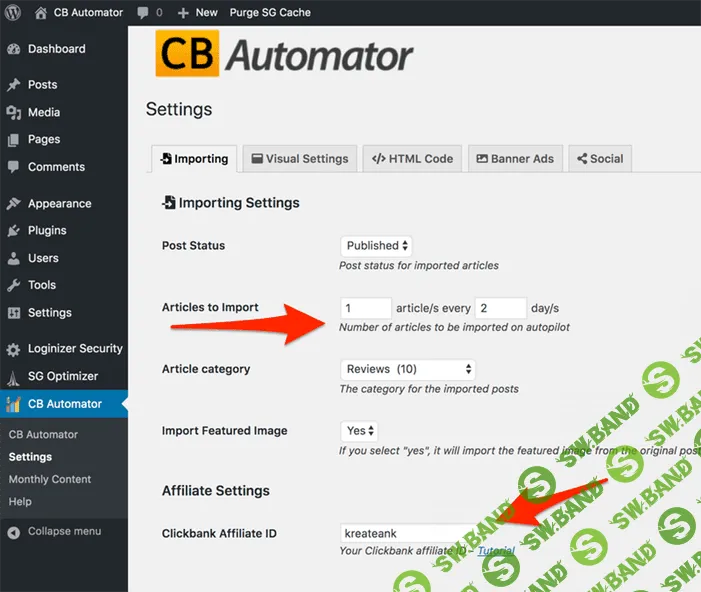Click the Posts pushpin icon
Viewport: 701px width, 592px height.
(14, 85)
